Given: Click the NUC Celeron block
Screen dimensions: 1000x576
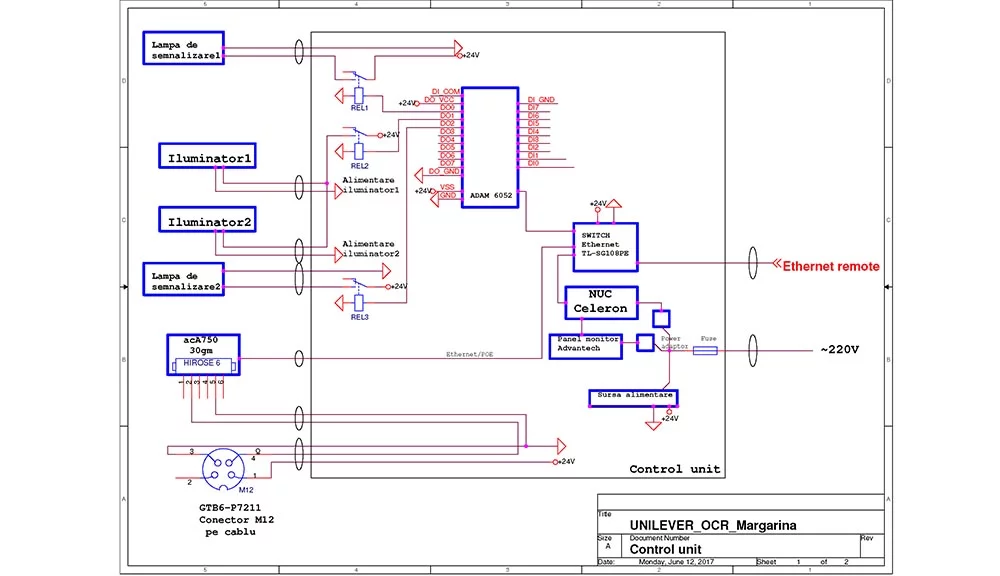Looking at the screenshot, I should point(601,303).
